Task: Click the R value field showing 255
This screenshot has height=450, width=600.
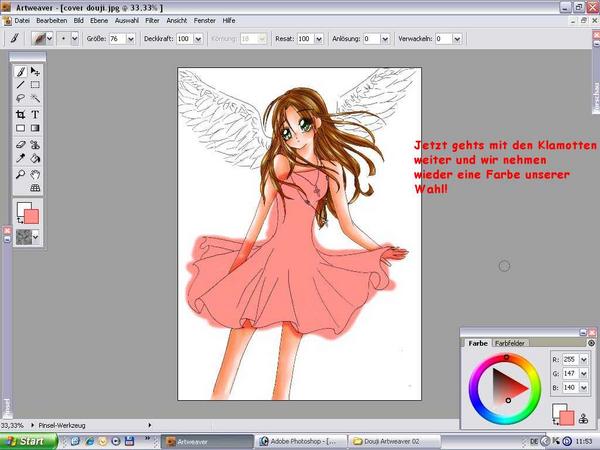Action: pyautogui.click(x=571, y=360)
